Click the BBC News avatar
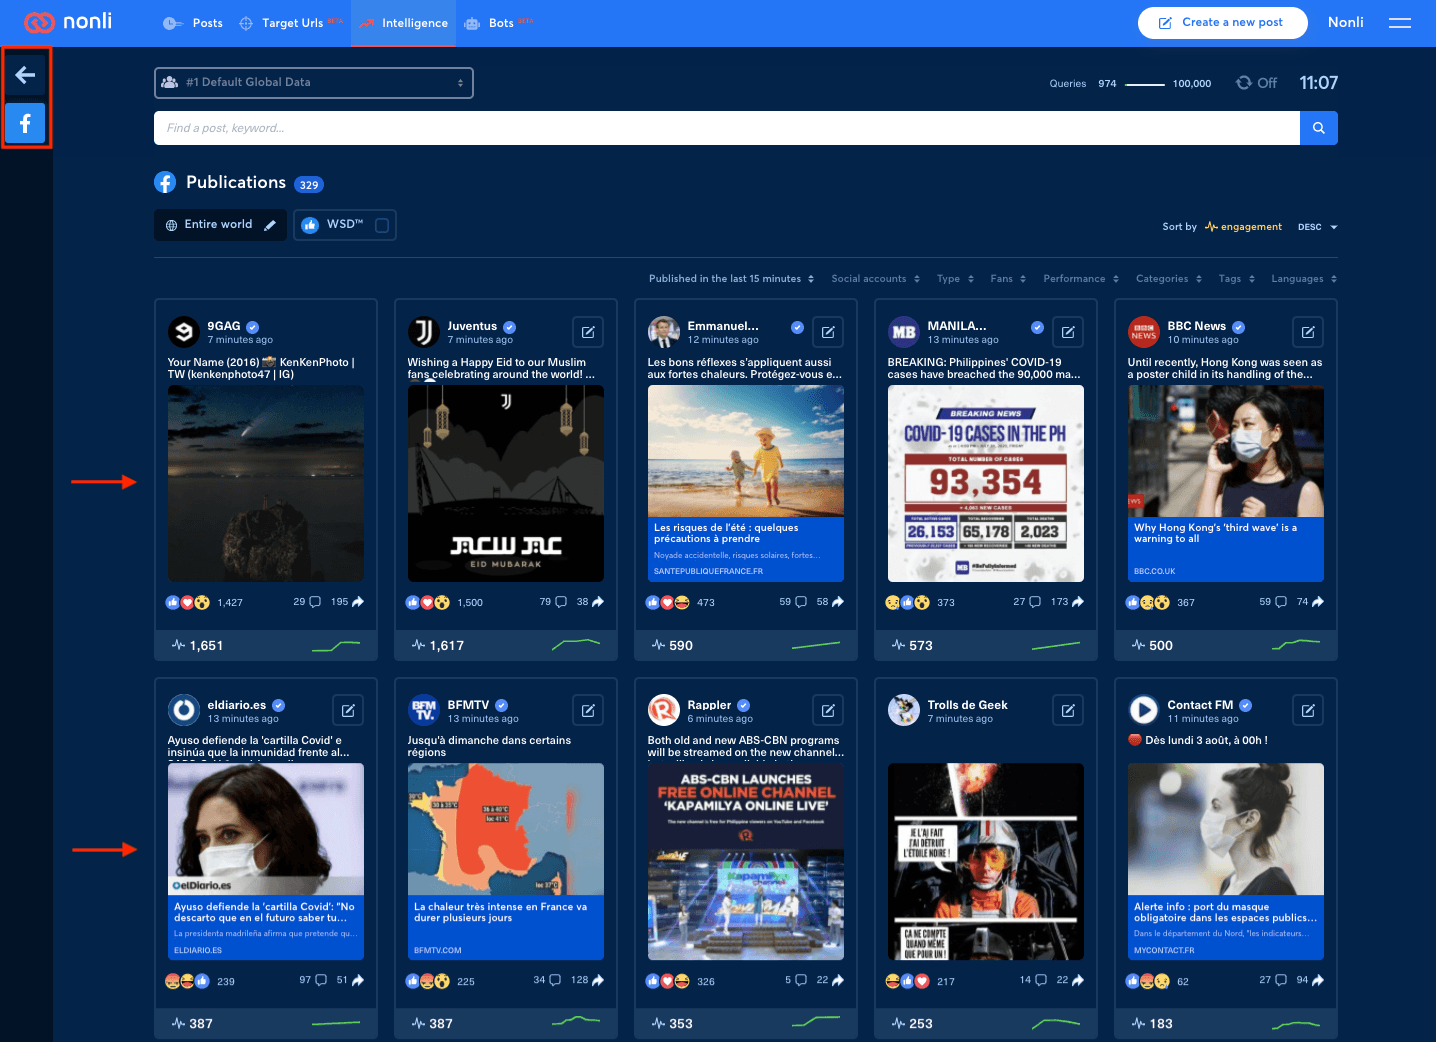The width and height of the screenshot is (1436, 1042). (1144, 331)
